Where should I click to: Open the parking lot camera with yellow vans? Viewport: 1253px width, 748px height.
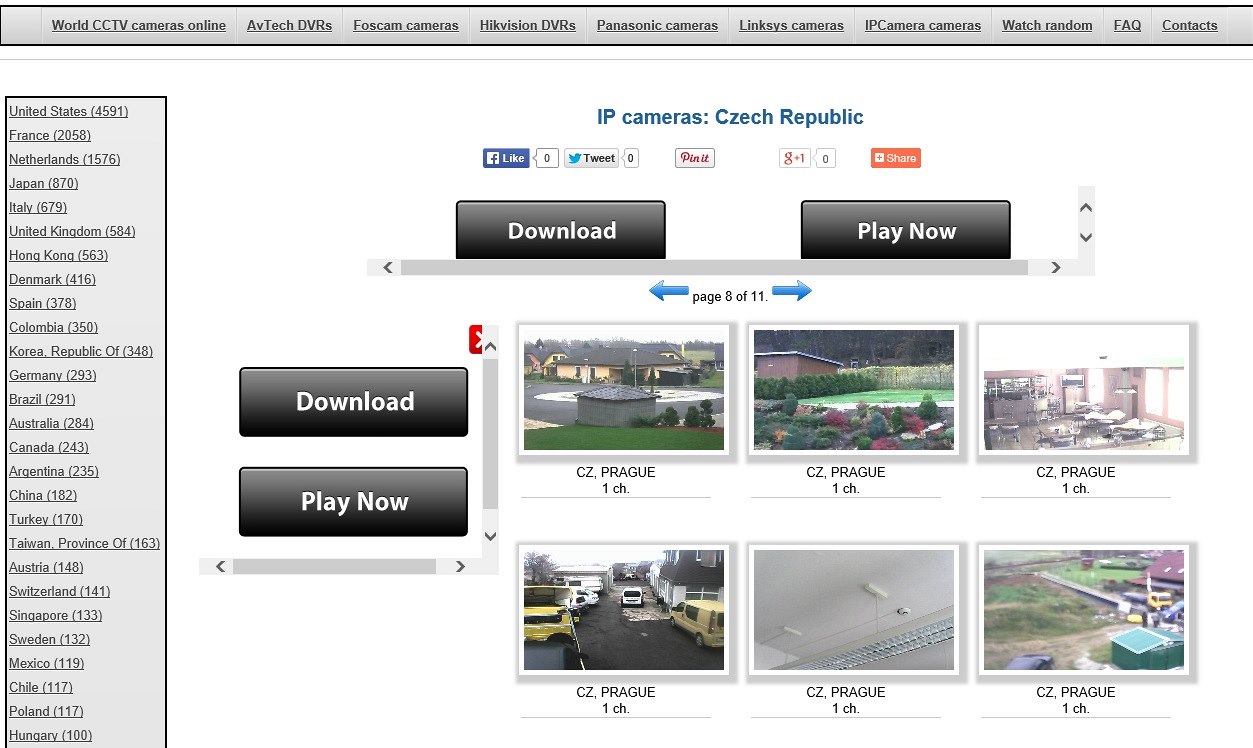point(624,610)
